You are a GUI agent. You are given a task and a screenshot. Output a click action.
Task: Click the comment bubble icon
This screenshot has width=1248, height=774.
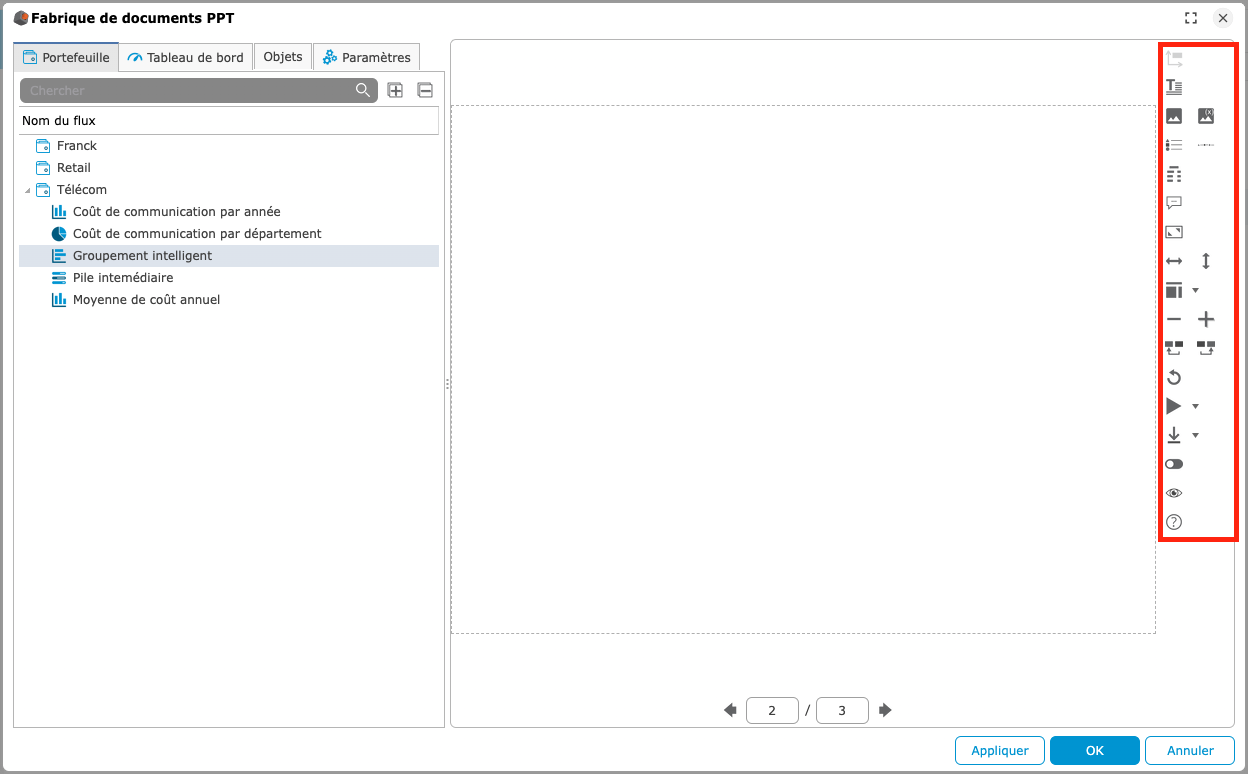coord(1174,203)
